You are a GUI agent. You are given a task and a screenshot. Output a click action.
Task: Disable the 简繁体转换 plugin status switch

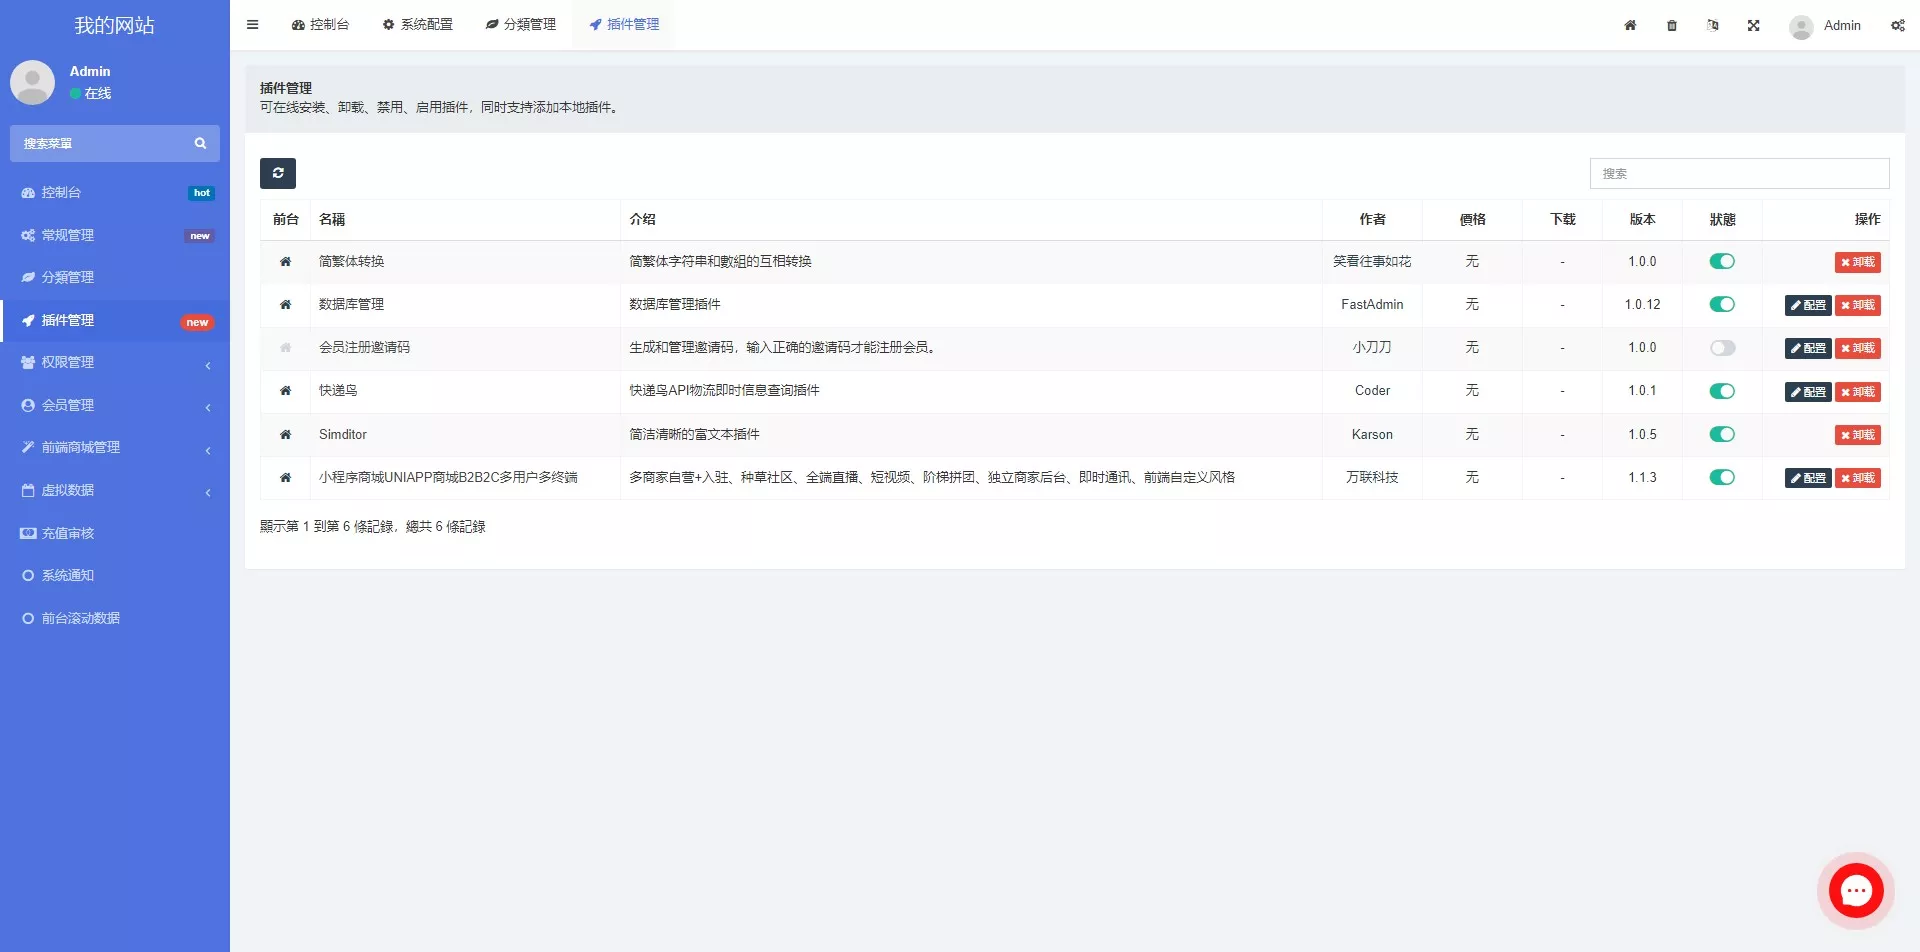pos(1722,262)
